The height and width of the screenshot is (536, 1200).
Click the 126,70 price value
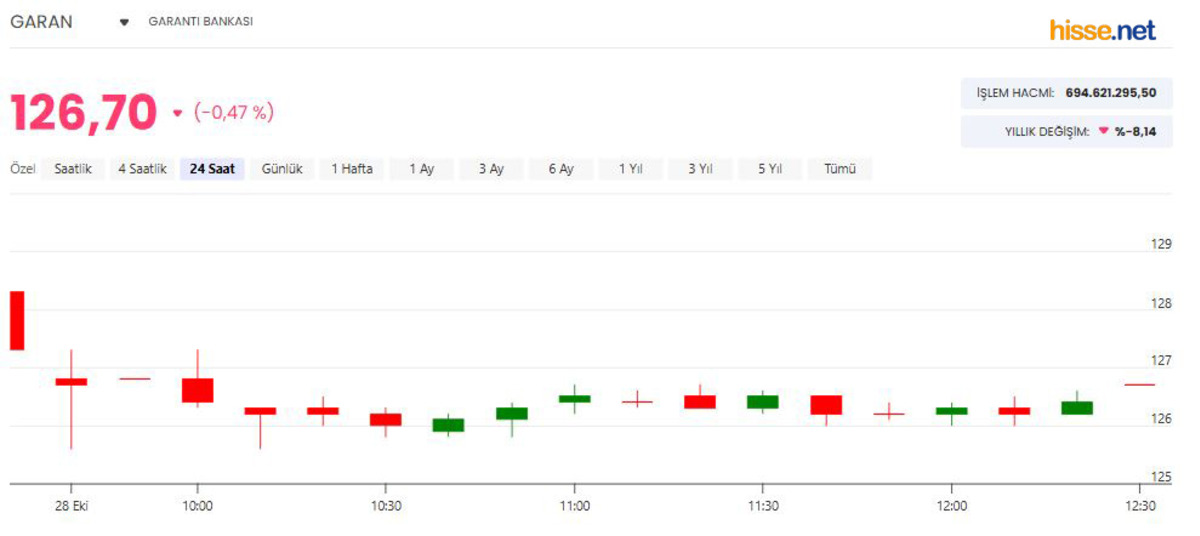click(84, 112)
